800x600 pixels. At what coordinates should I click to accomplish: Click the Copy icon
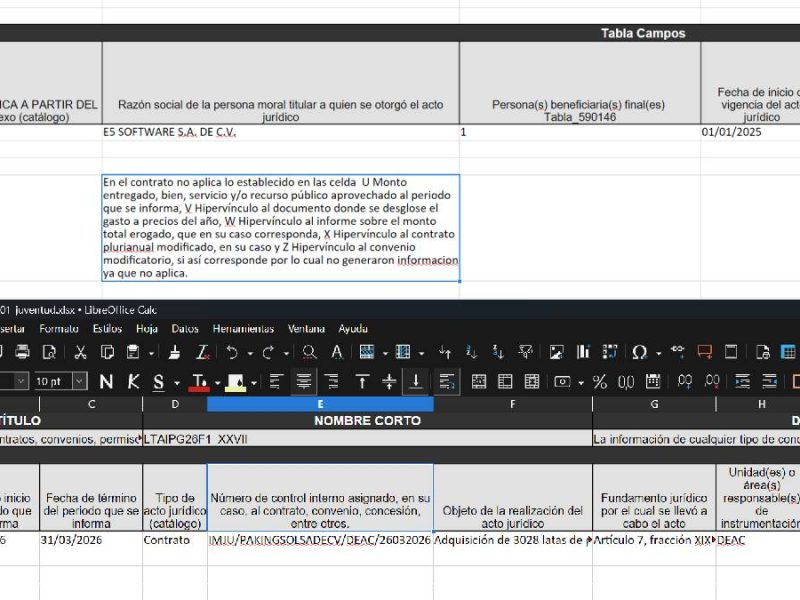(107, 352)
